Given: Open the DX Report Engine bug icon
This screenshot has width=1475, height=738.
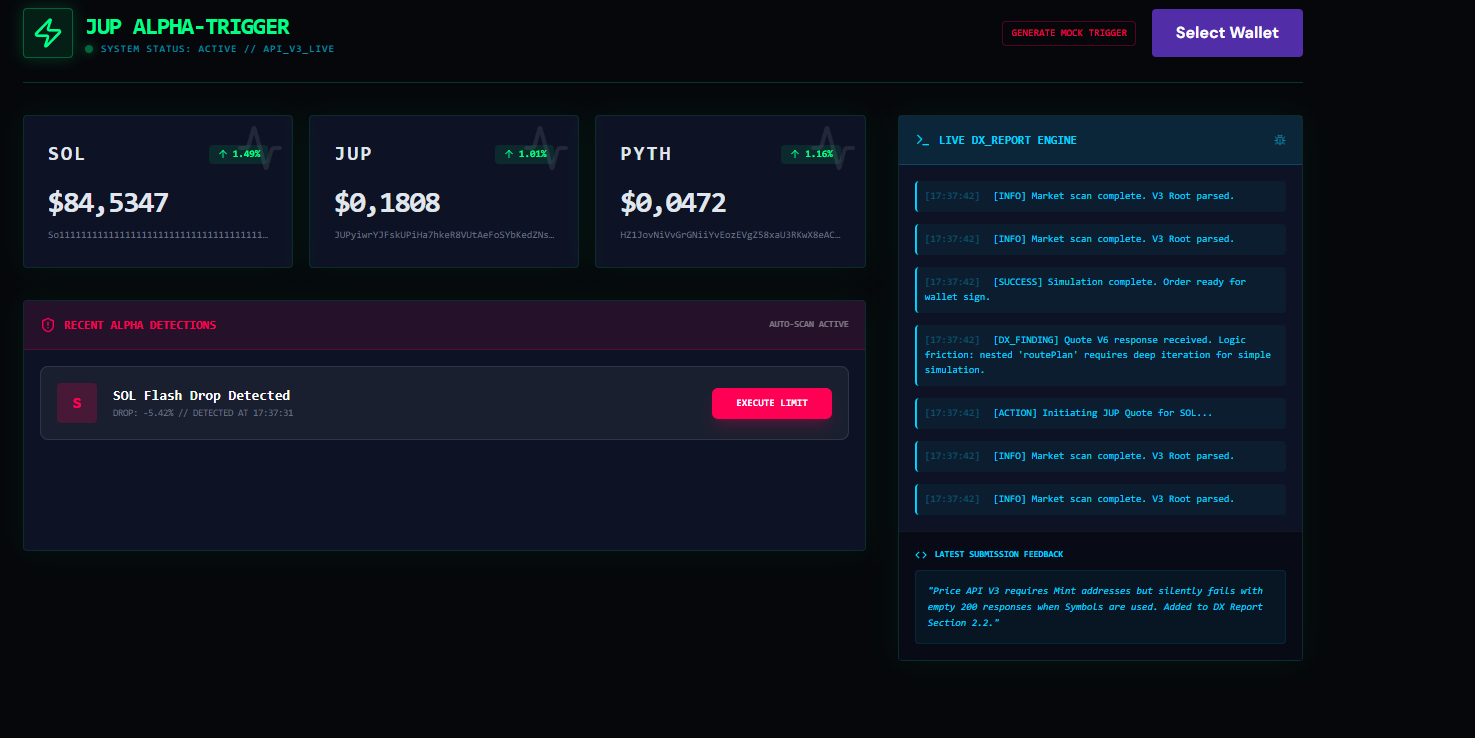Looking at the screenshot, I should click(1279, 140).
